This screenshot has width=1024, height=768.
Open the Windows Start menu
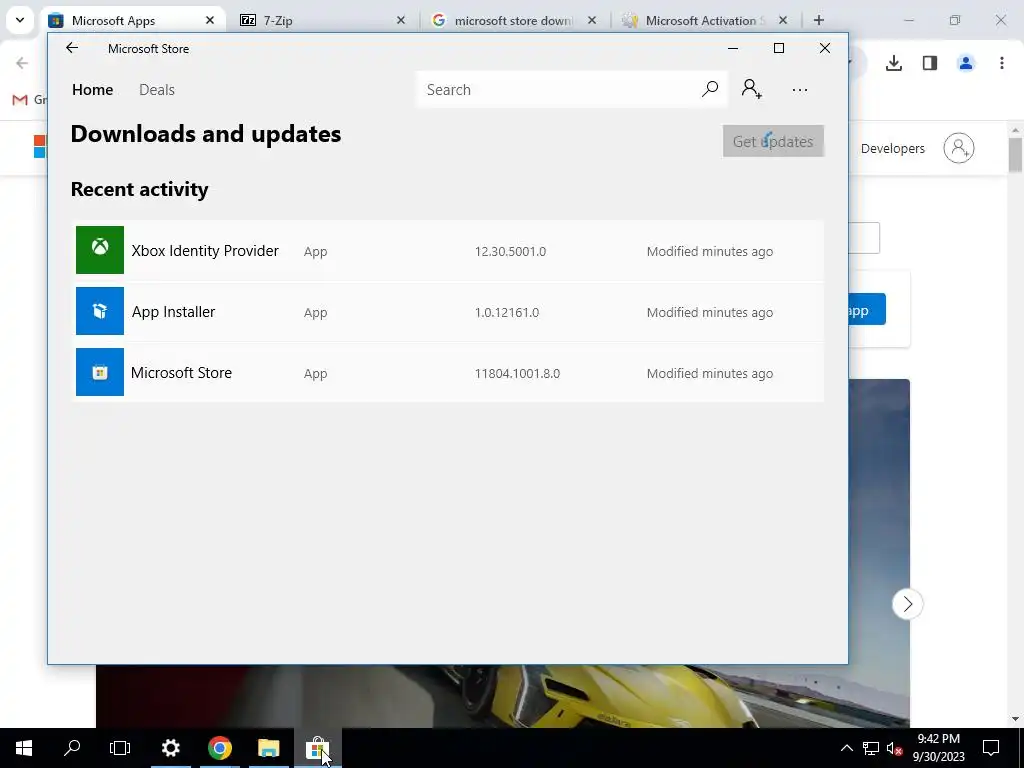point(24,748)
